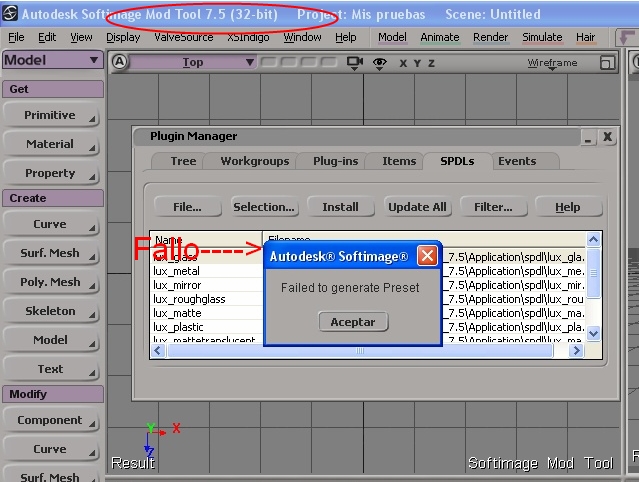This screenshot has height=482, width=639.
Task: Click the Softimage logo icon in title bar
Action: [10, 13]
